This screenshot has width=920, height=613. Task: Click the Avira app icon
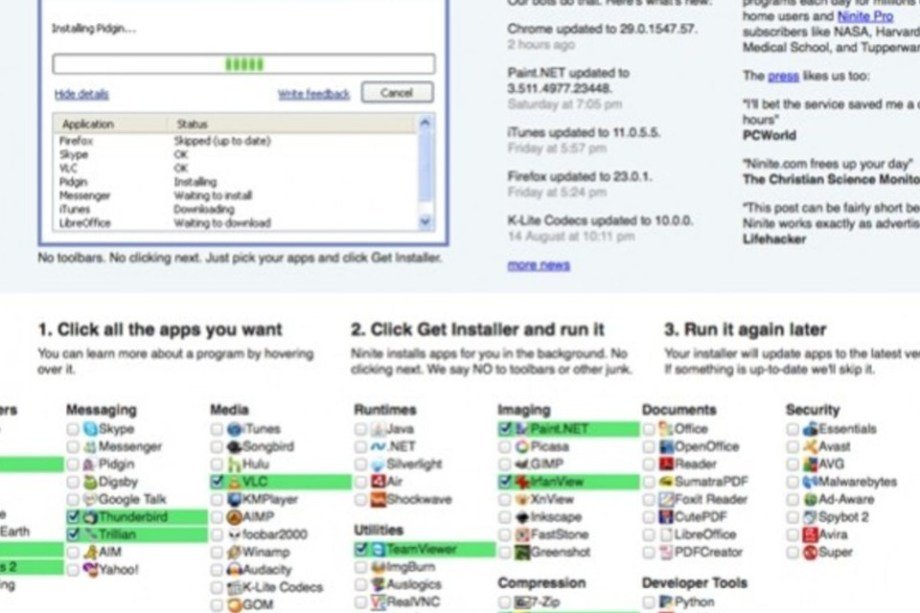pos(810,535)
